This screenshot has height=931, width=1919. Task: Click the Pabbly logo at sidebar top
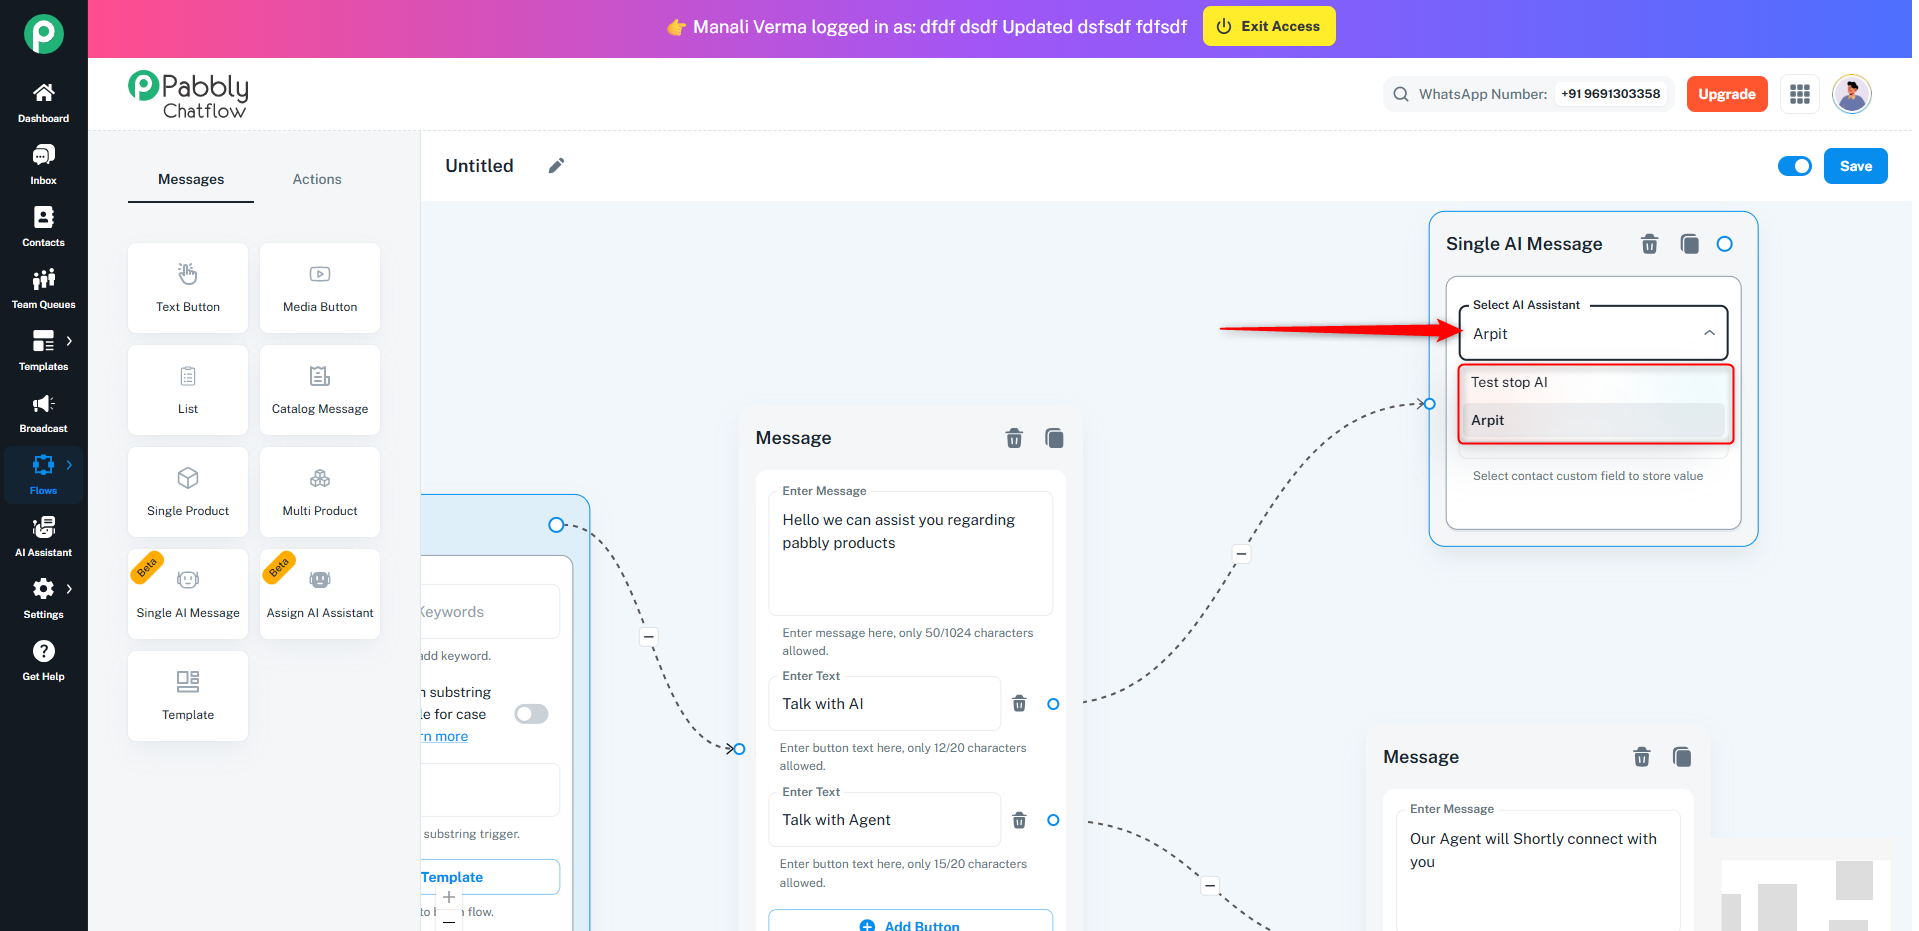coord(44,34)
